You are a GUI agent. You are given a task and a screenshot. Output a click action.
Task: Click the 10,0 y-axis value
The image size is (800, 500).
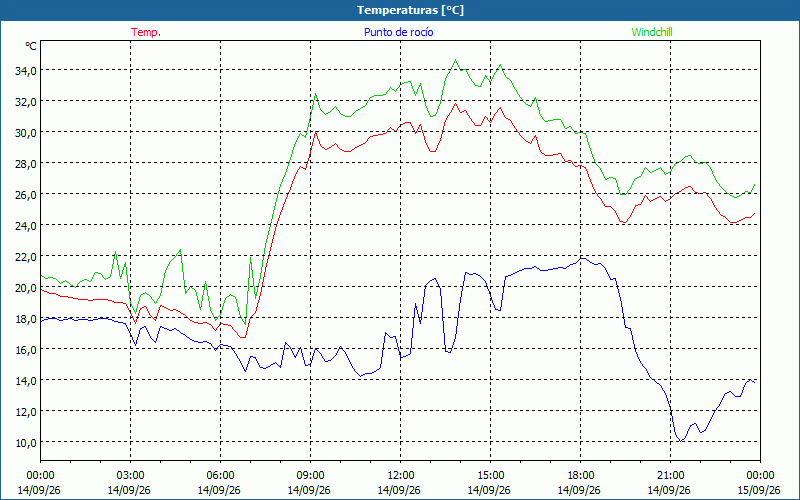click(26, 442)
